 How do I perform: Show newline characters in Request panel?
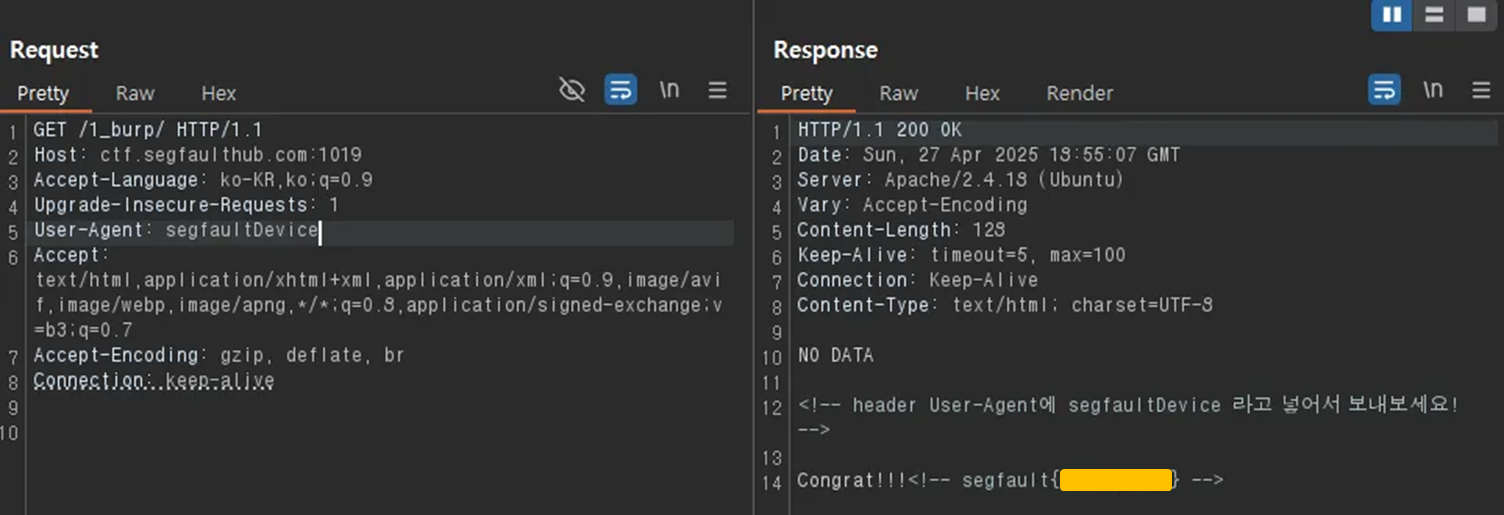[669, 91]
